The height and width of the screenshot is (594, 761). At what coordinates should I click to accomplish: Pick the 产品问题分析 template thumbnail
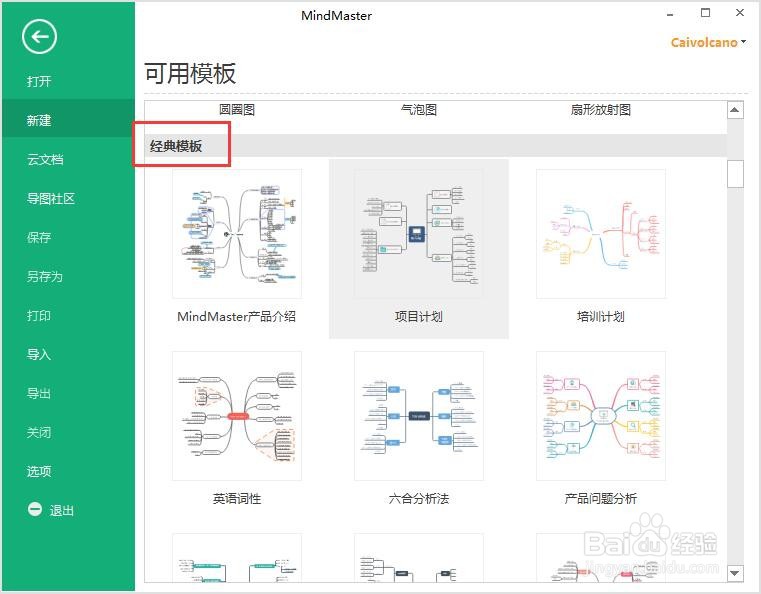pyautogui.click(x=601, y=416)
